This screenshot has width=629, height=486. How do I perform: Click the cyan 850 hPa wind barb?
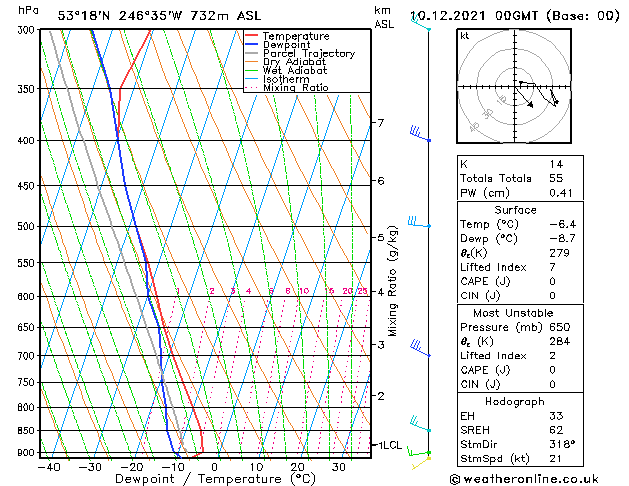pyautogui.click(x=420, y=424)
